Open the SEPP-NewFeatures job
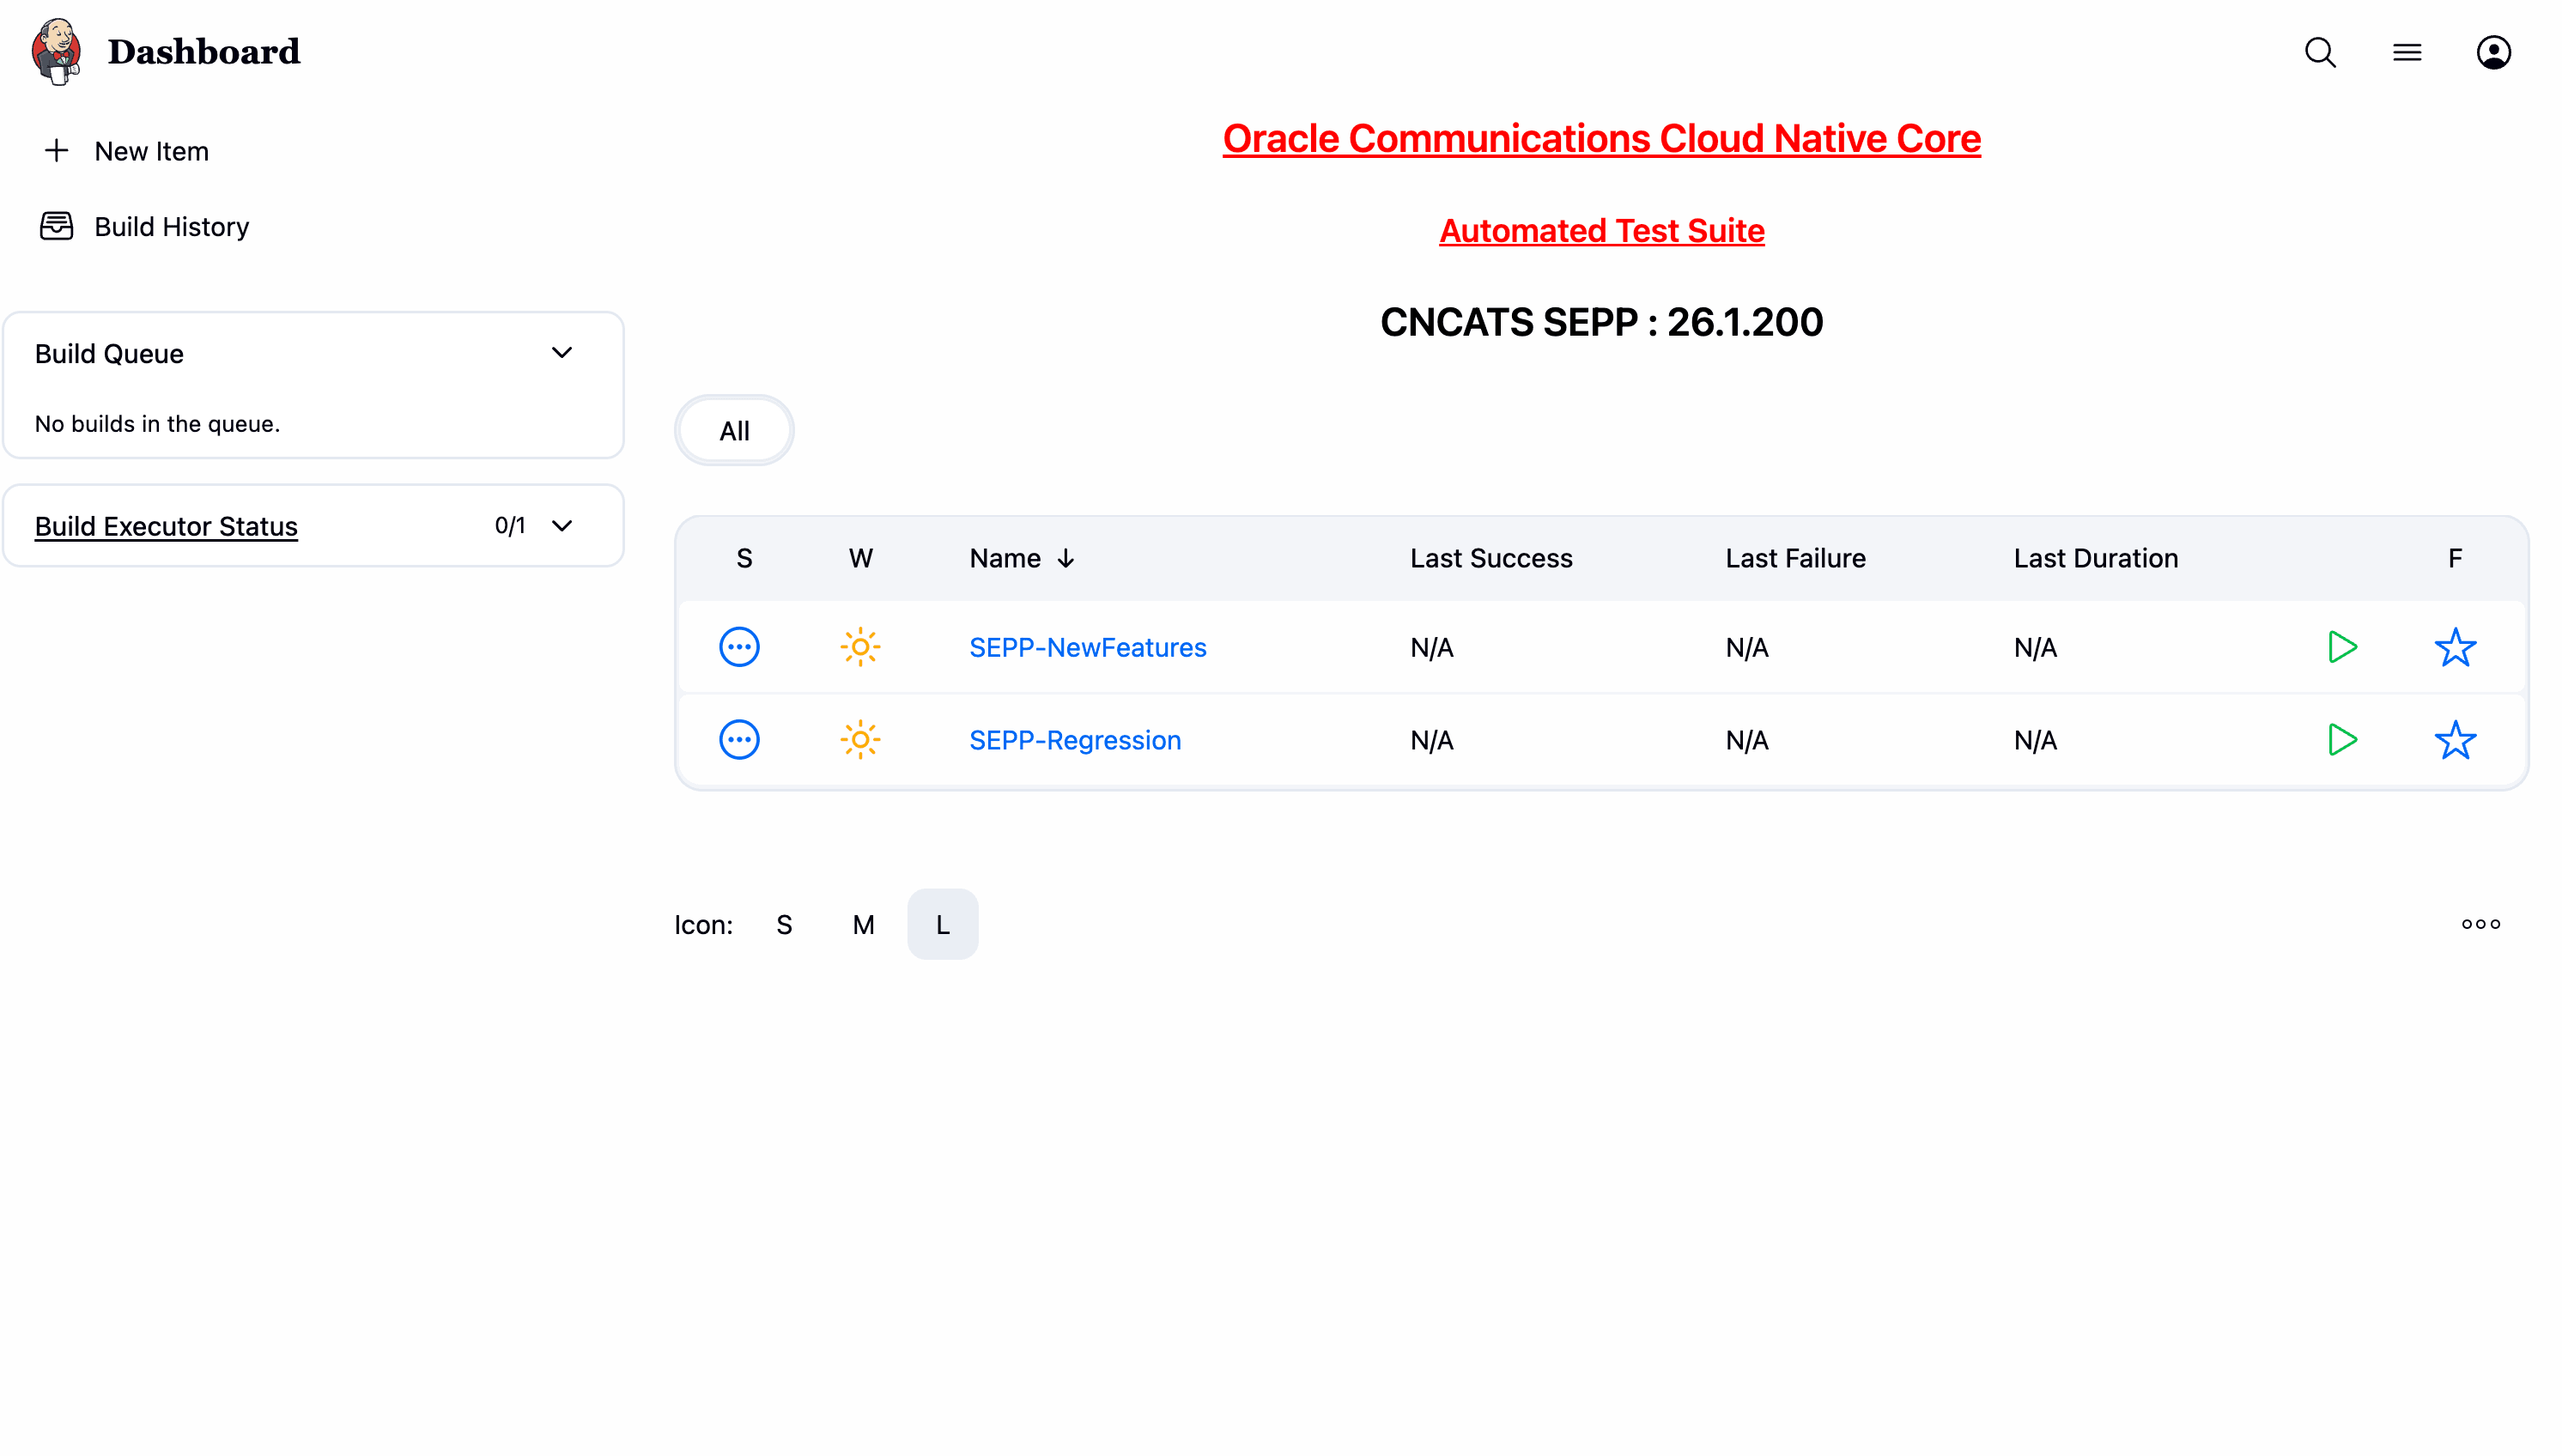The height and width of the screenshot is (1456, 2562). (x=1087, y=648)
